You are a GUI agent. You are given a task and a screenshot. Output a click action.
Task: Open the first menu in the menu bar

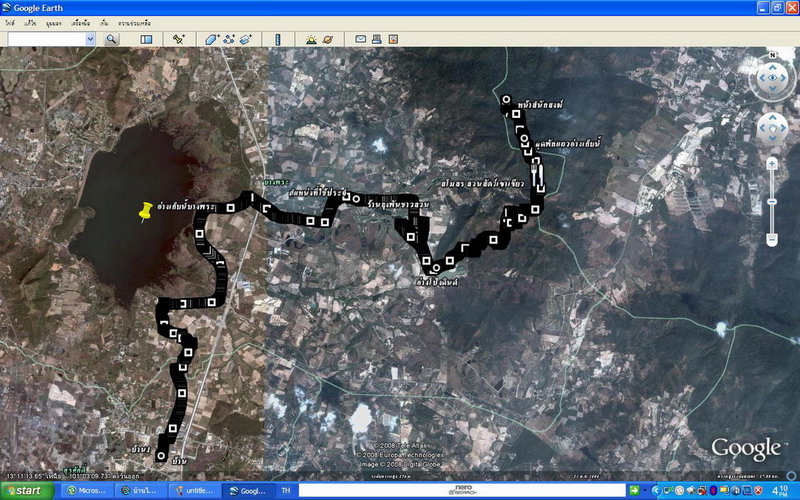click(11, 22)
